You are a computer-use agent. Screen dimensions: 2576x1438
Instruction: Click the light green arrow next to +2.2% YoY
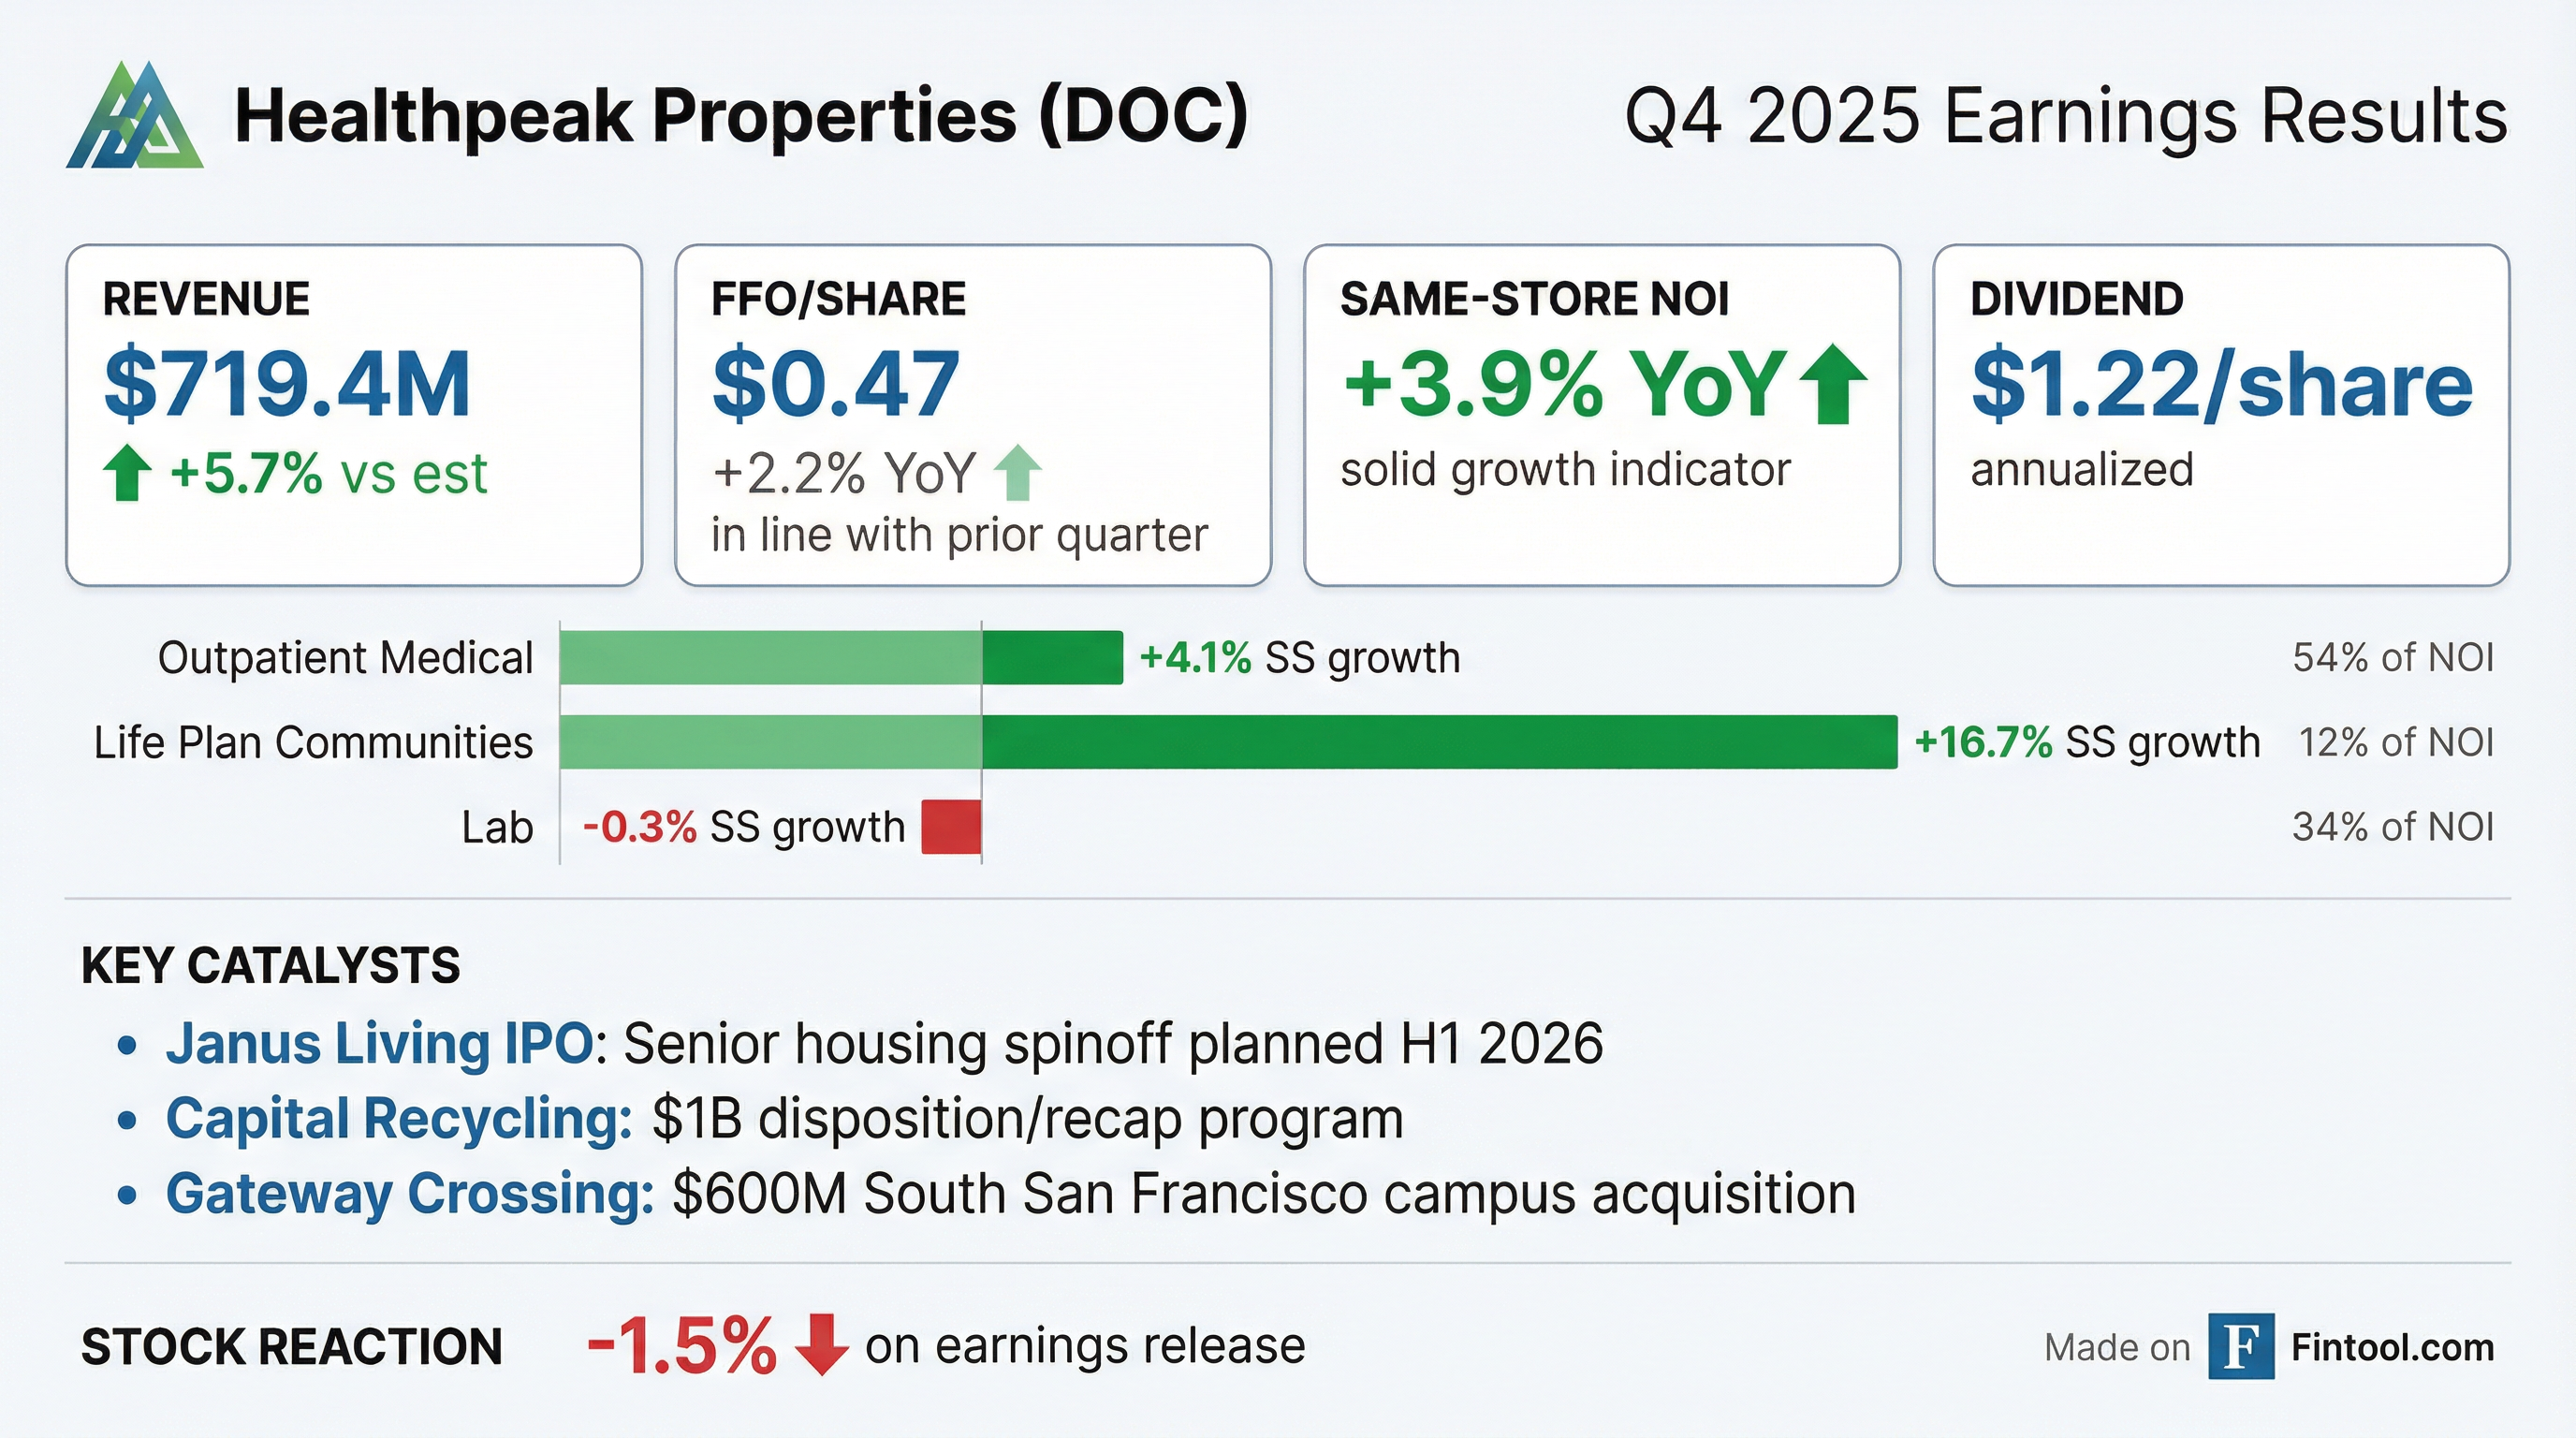click(x=1018, y=472)
